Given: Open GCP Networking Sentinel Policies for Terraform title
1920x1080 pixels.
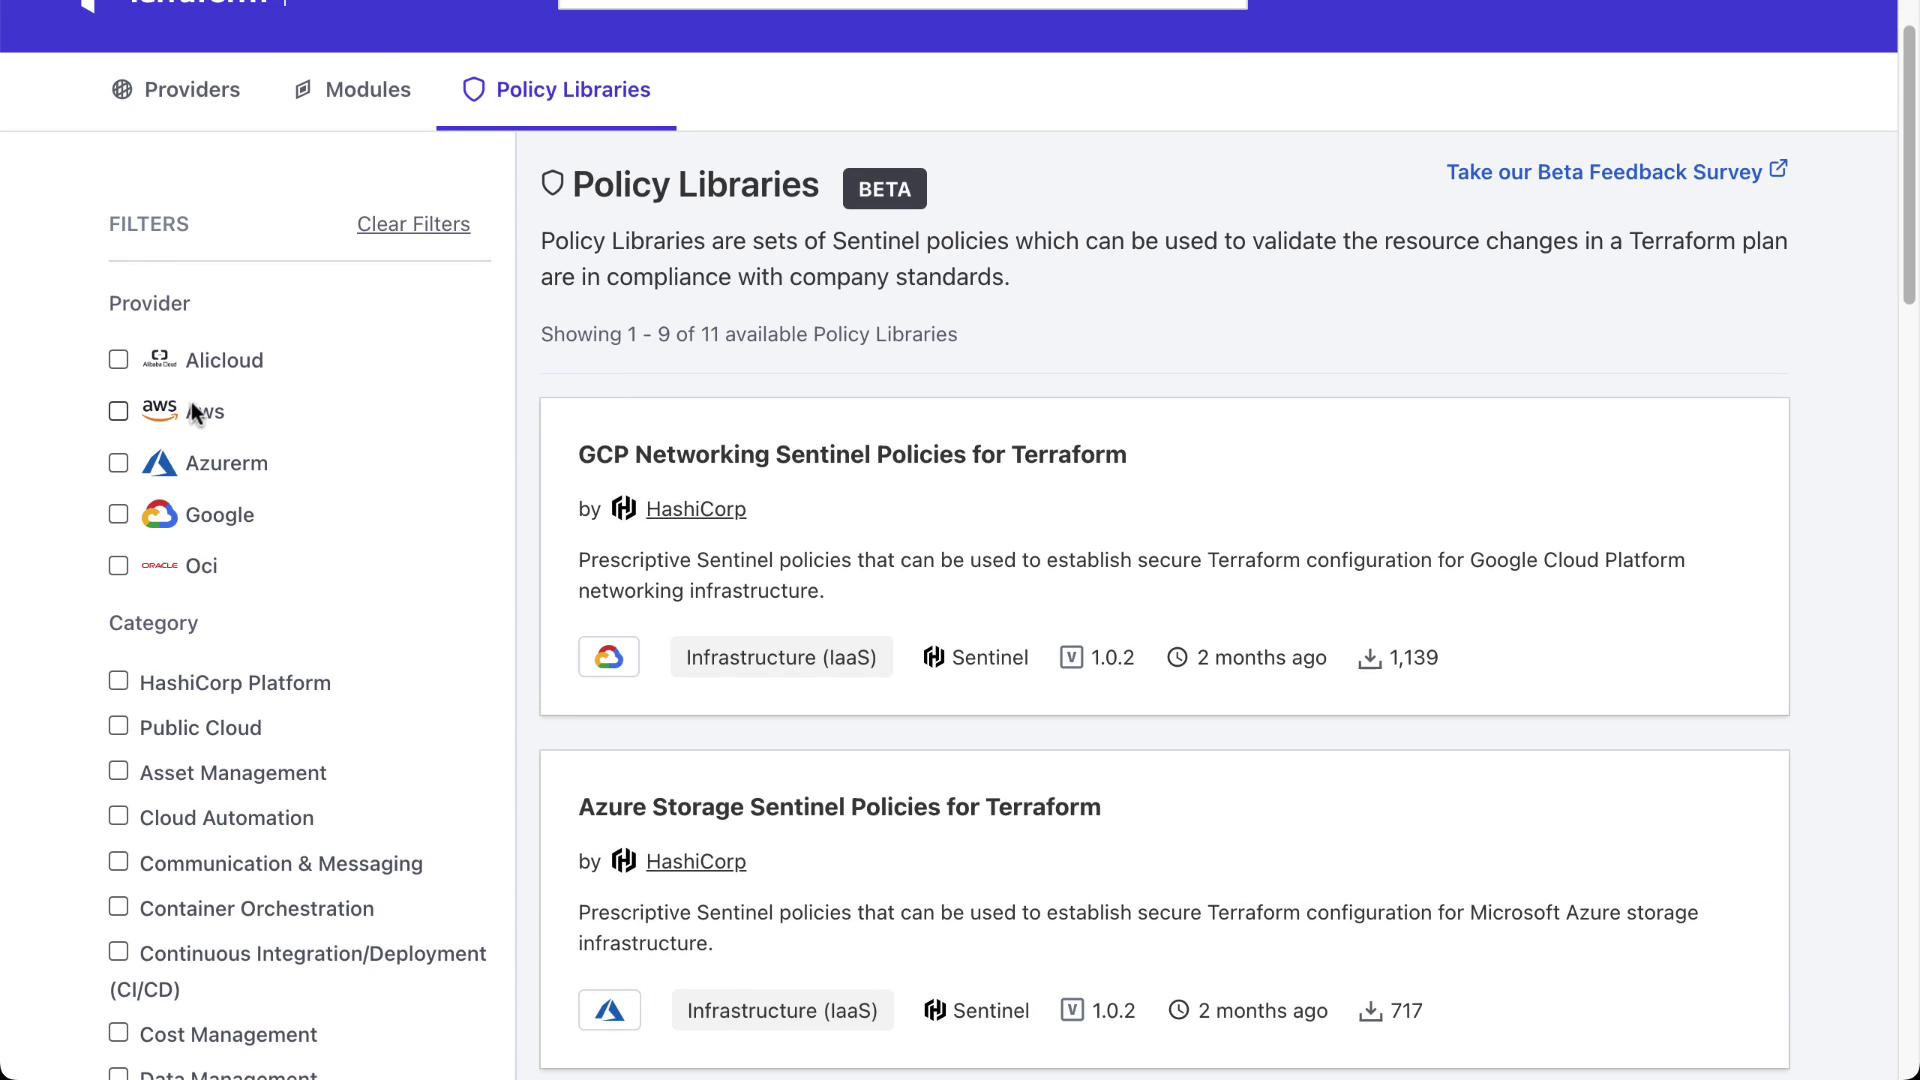Looking at the screenshot, I should pos(852,455).
